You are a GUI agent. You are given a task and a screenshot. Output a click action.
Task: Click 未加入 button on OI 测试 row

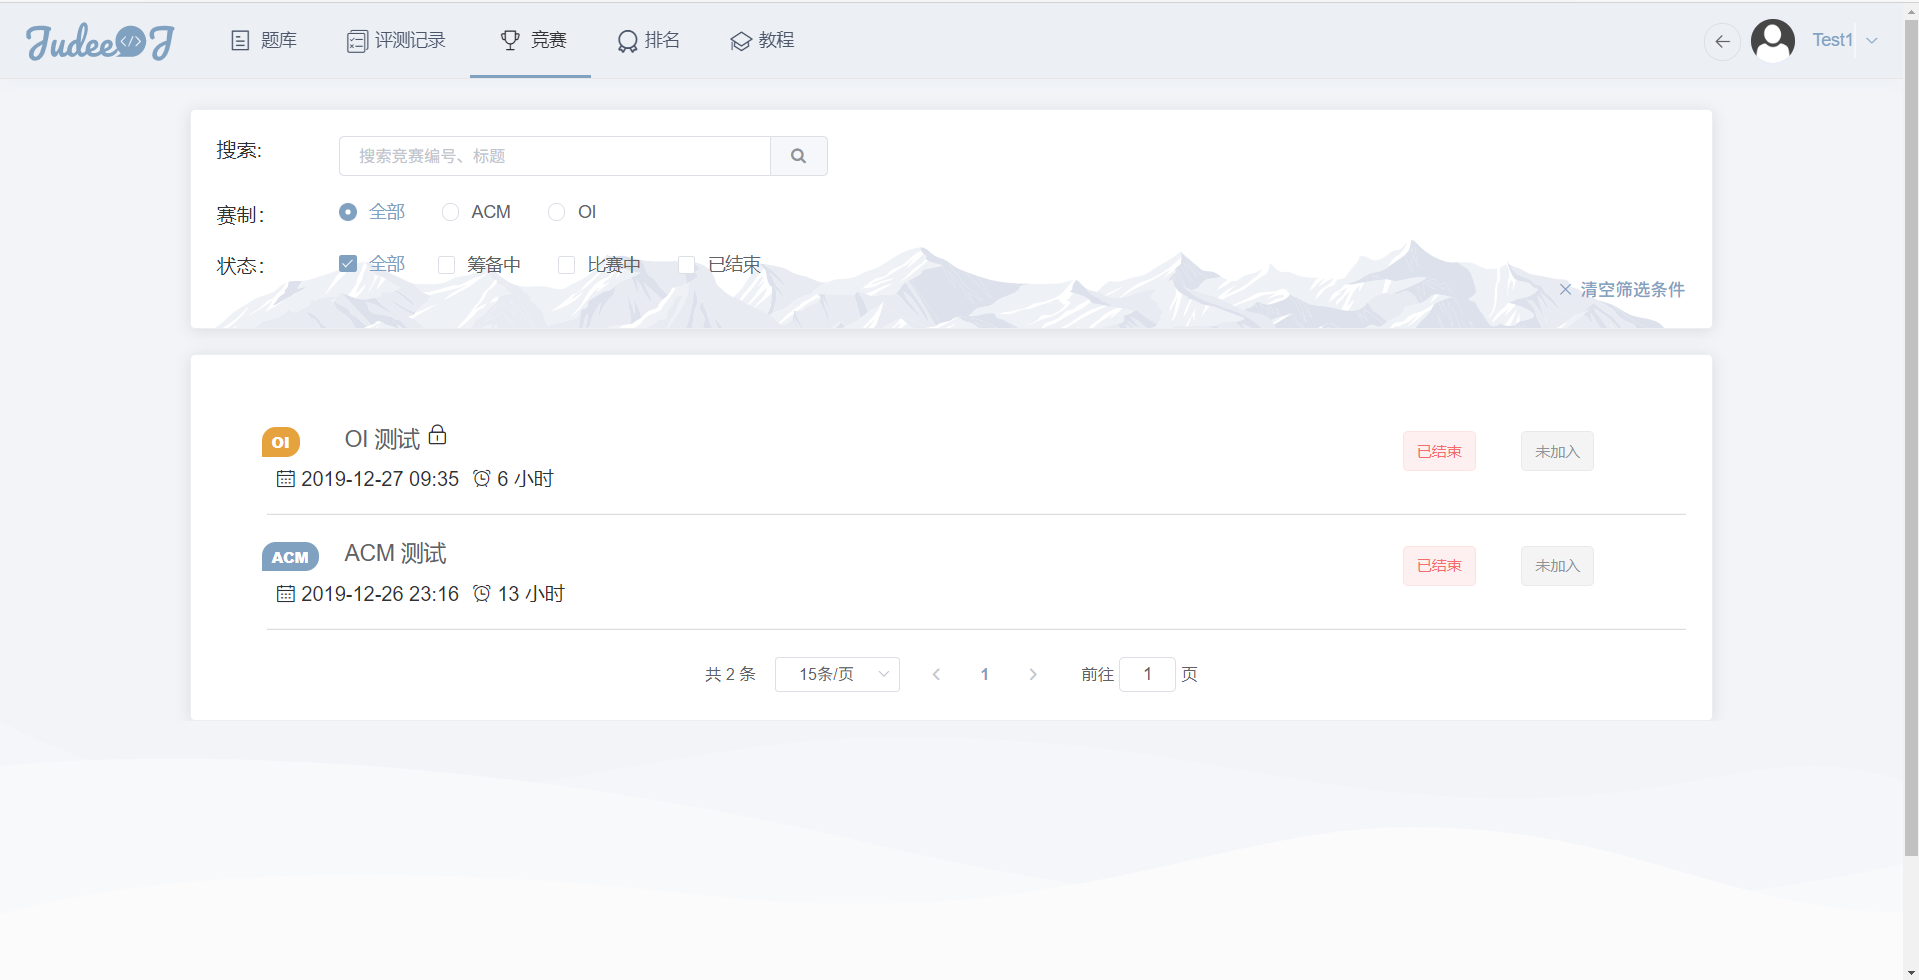[x=1557, y=451]
